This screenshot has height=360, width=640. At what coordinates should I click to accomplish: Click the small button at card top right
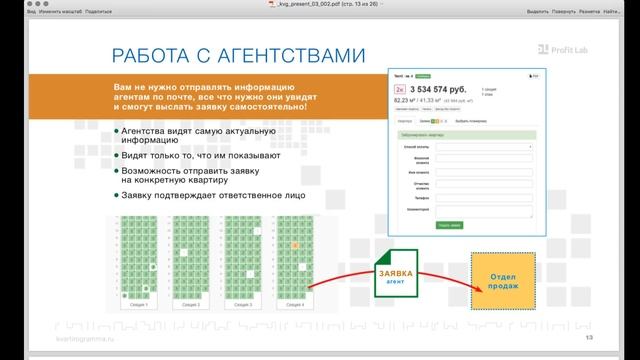533,76
